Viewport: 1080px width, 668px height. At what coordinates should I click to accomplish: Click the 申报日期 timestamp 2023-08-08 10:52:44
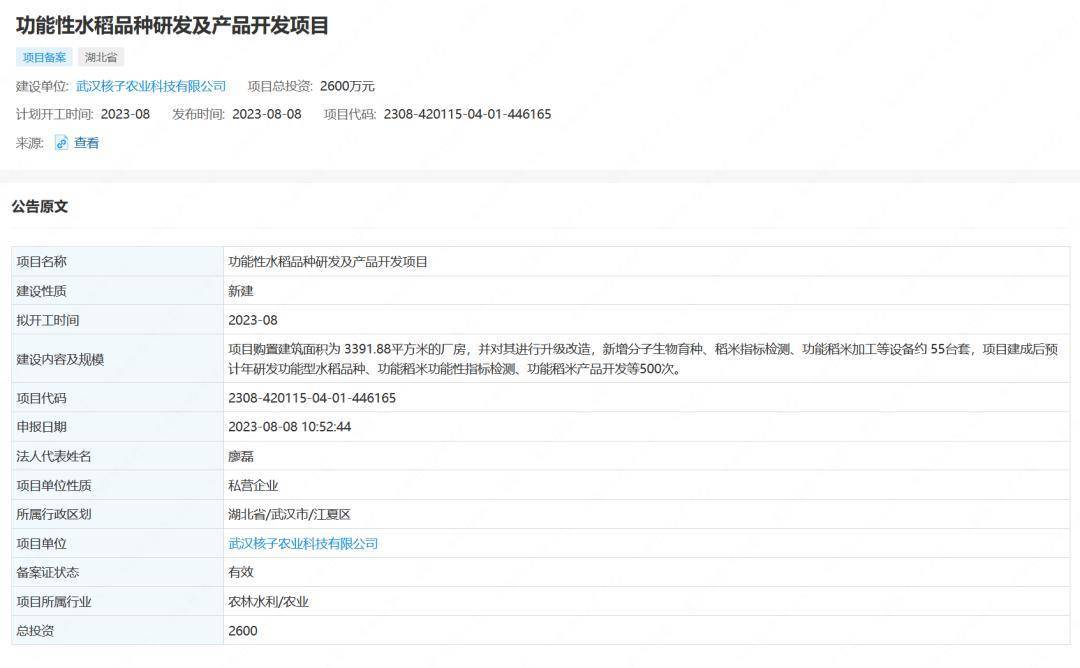[289, 427]
